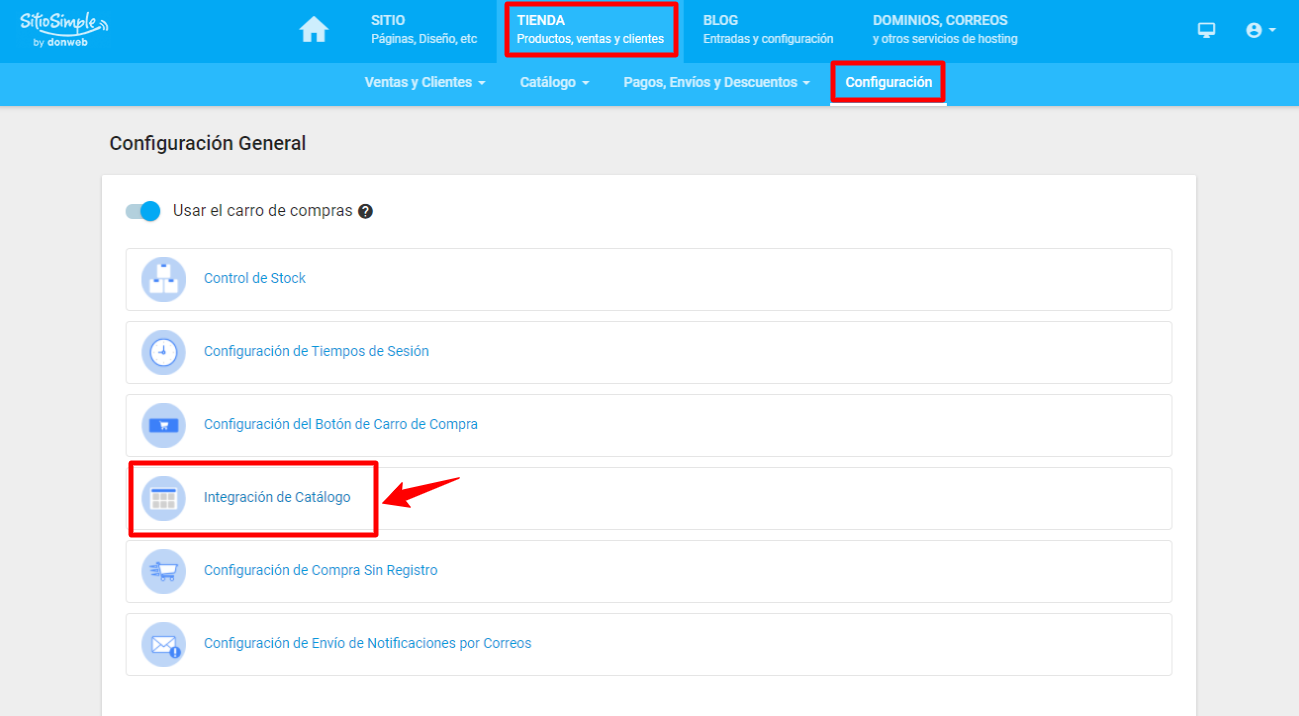This screenshot has width=1299, height=716.
Task: Open Configuración del Botón de Carro de Compra
Action: coord(341,424)
